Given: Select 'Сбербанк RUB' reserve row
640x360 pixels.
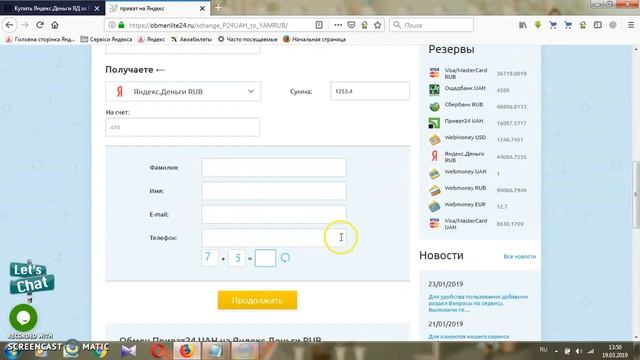Looking at the screenshot, I should (479, 106).
